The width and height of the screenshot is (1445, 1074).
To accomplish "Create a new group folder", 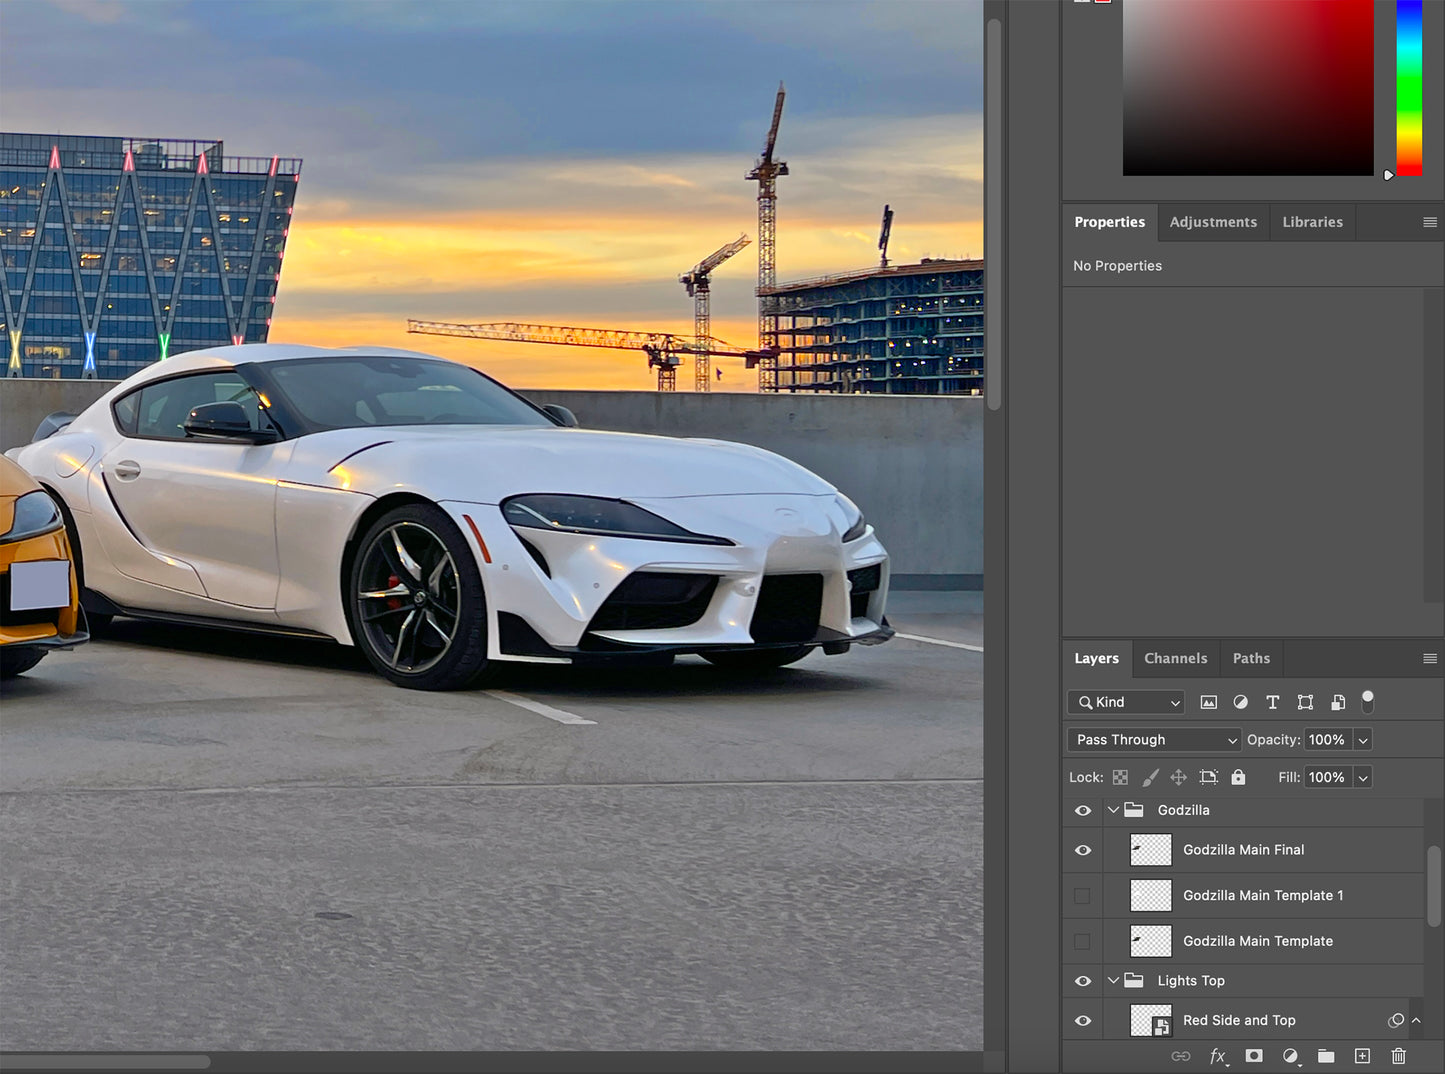I will point(1326,1056).
